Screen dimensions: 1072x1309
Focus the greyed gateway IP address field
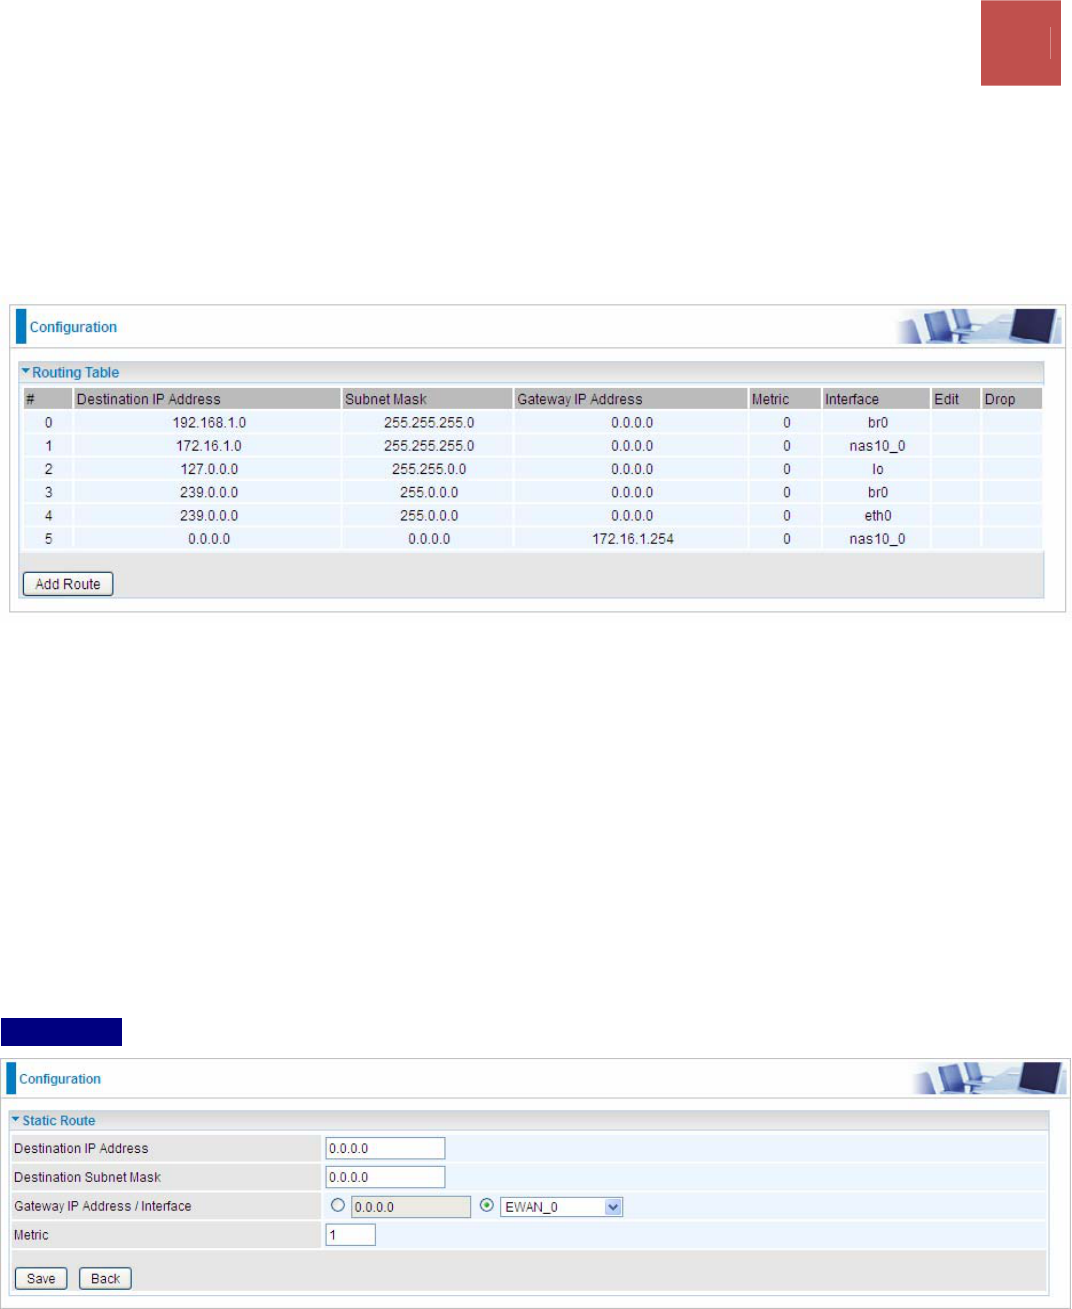pos(411,1207)
